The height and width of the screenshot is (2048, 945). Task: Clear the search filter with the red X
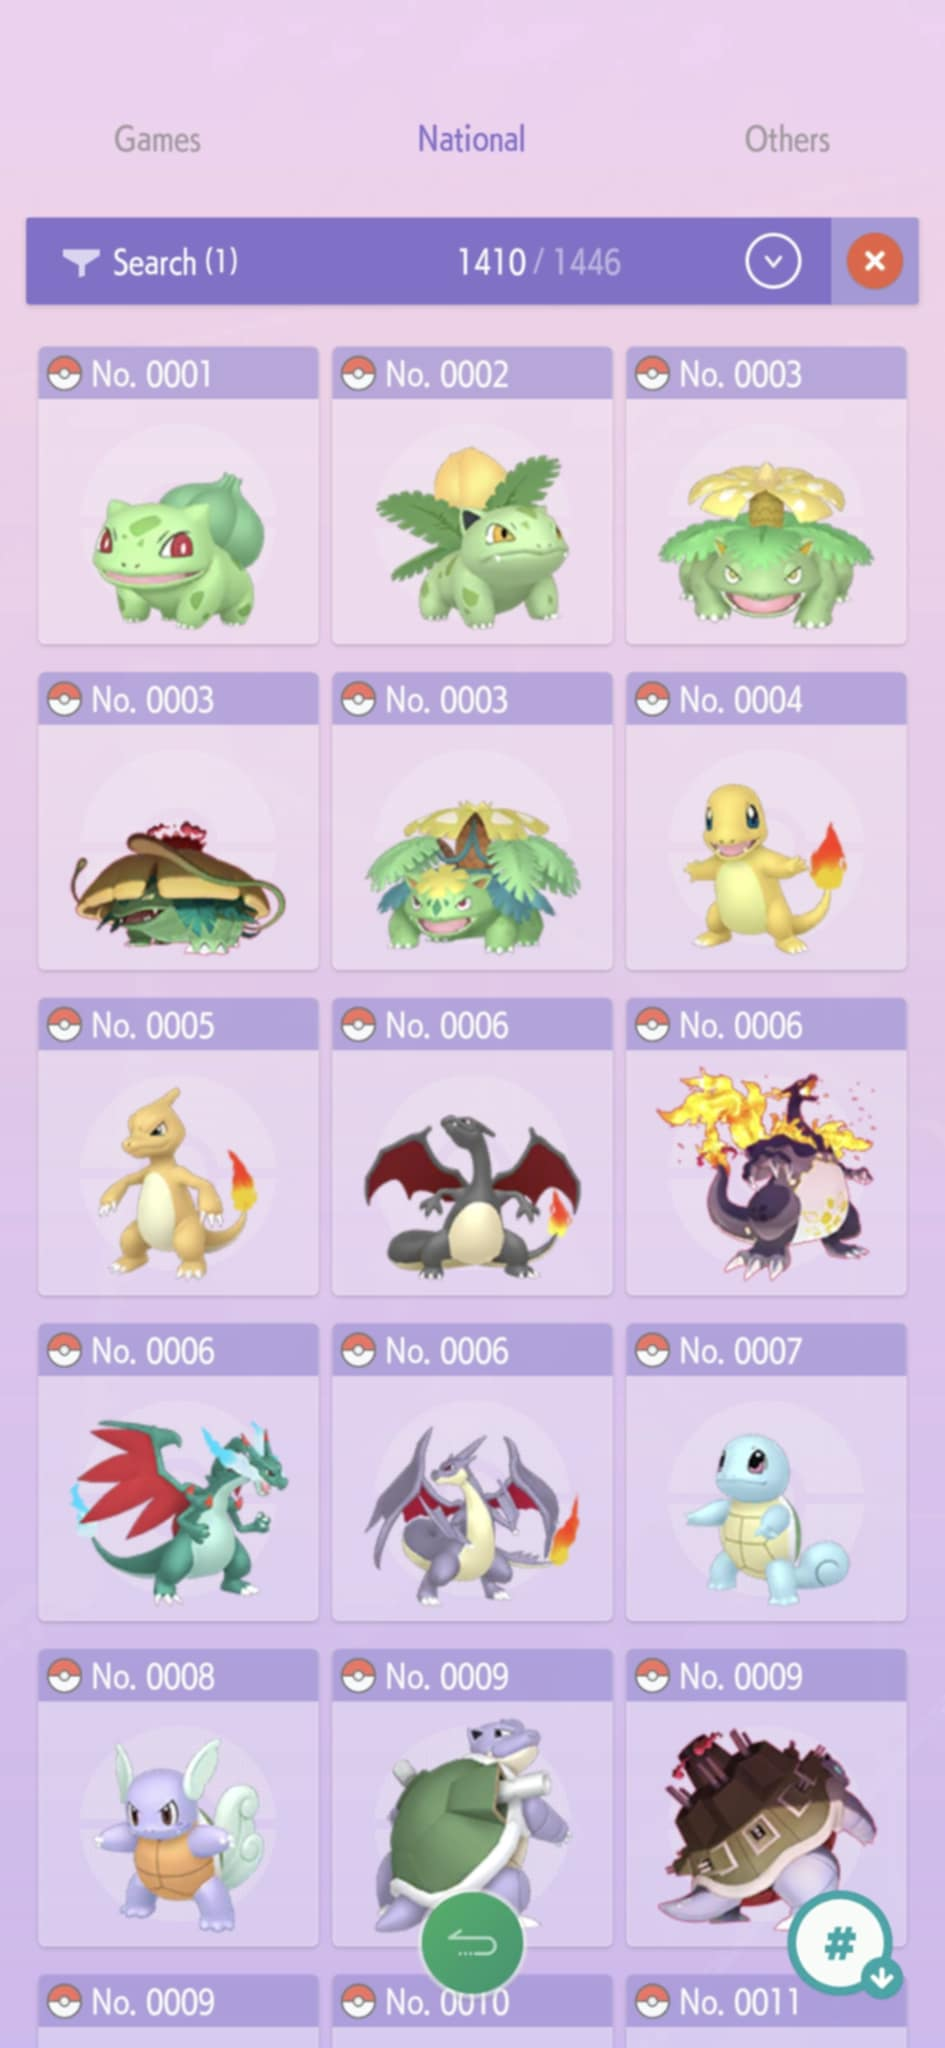pyautogui.click(x=874, y=261)
